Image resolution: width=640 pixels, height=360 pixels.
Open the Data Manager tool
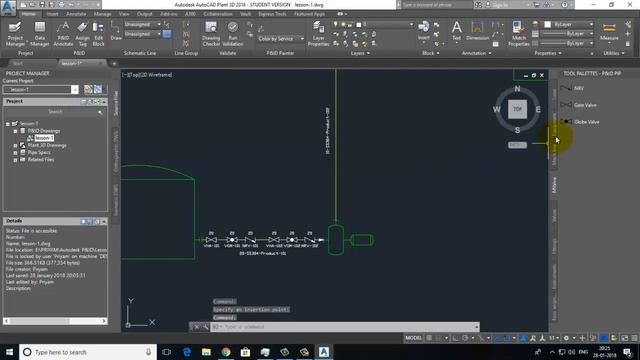coord(40,34)
